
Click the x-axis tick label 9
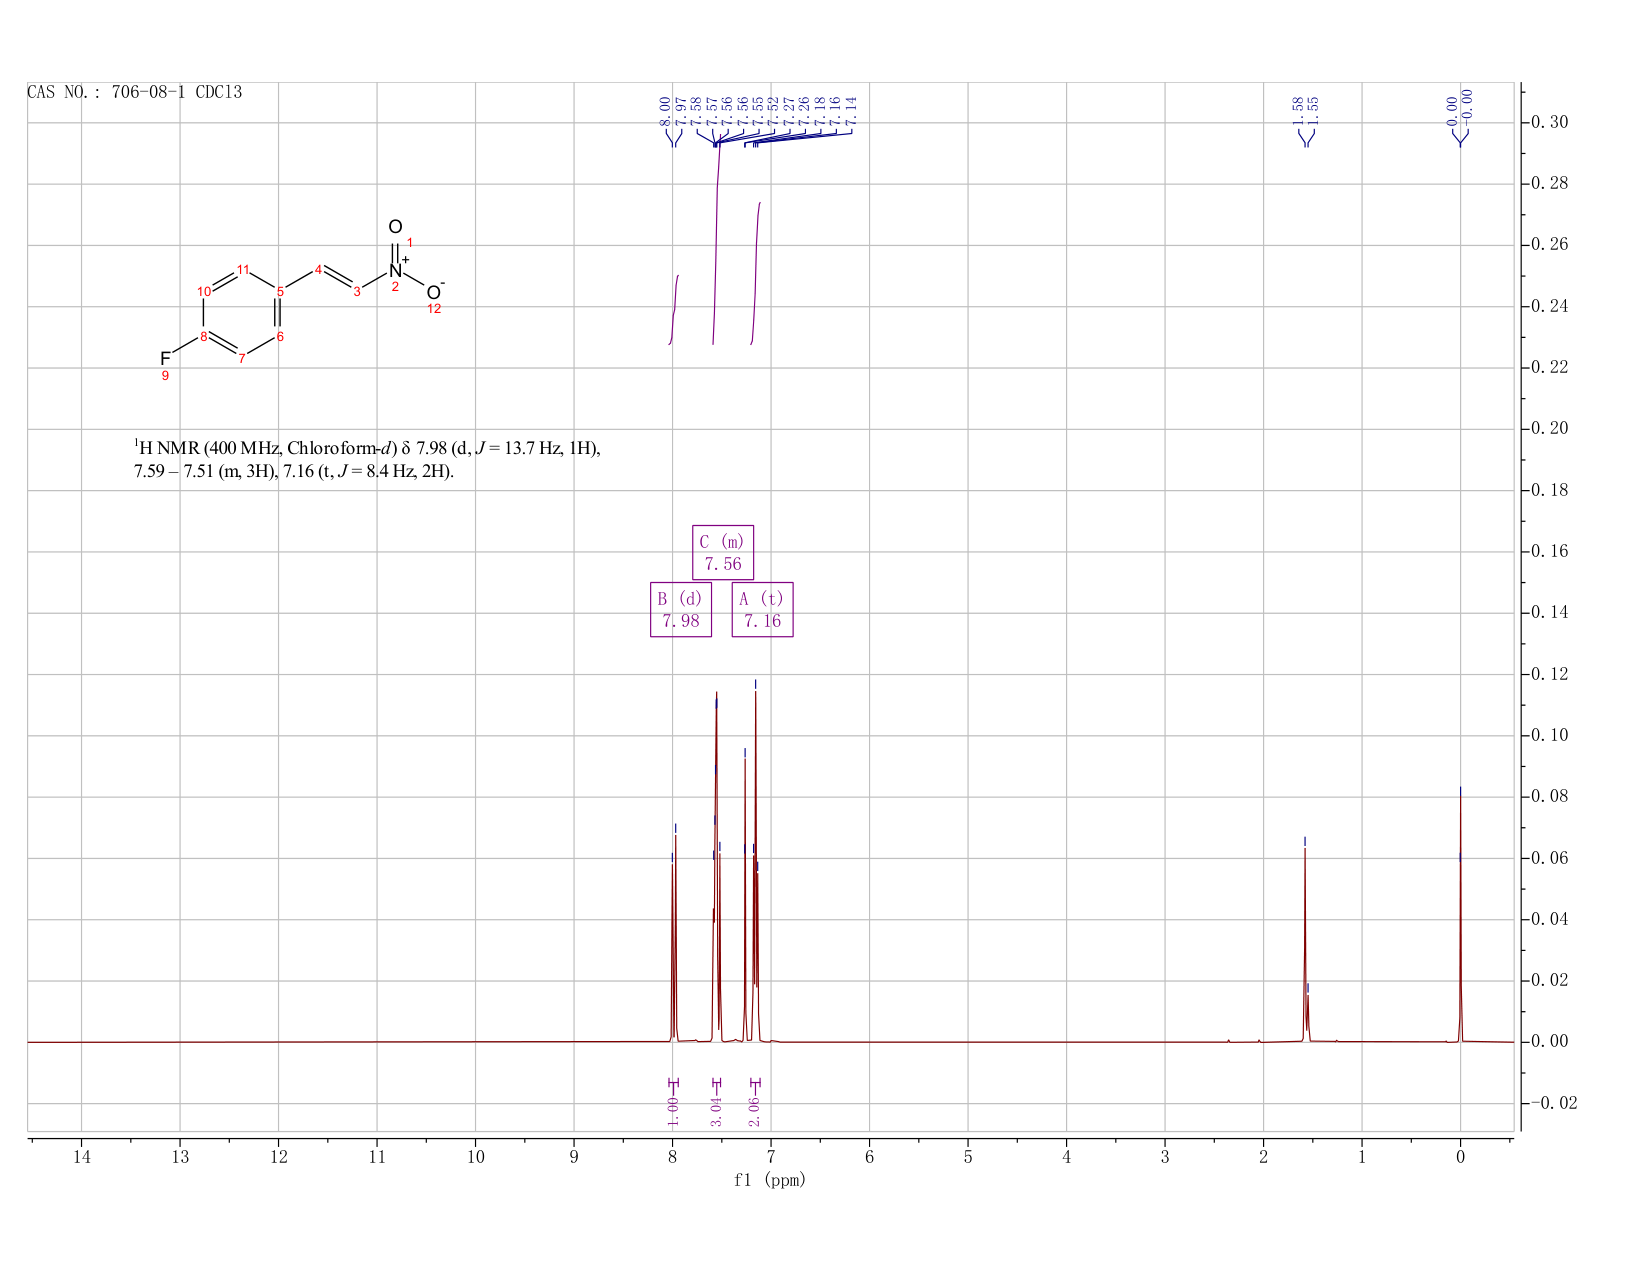[574, 1157]
